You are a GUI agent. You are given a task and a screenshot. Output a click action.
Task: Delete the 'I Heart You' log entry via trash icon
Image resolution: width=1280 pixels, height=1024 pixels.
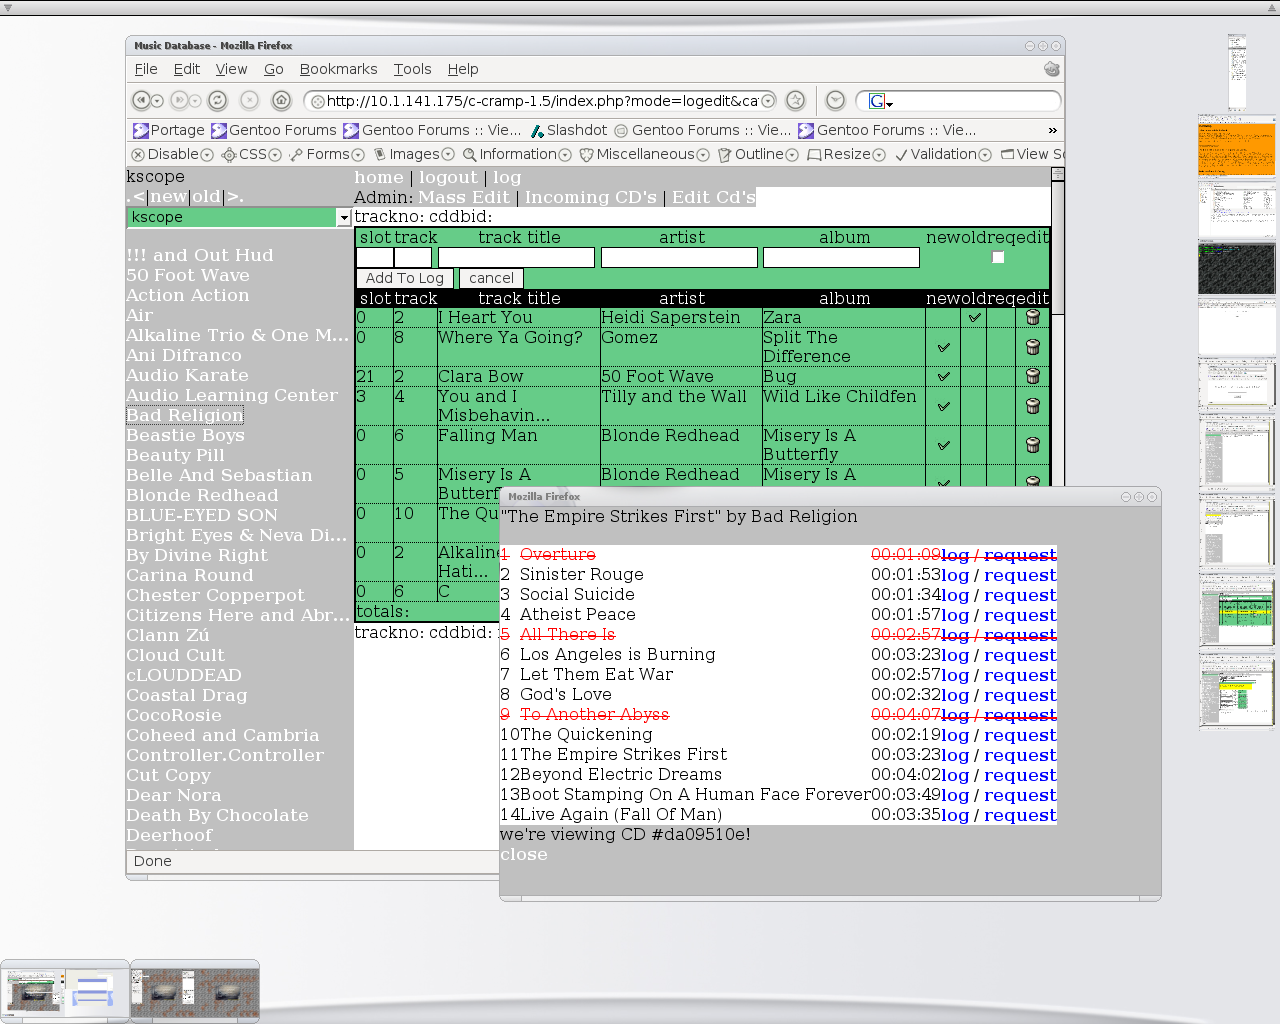[1033, 318]
